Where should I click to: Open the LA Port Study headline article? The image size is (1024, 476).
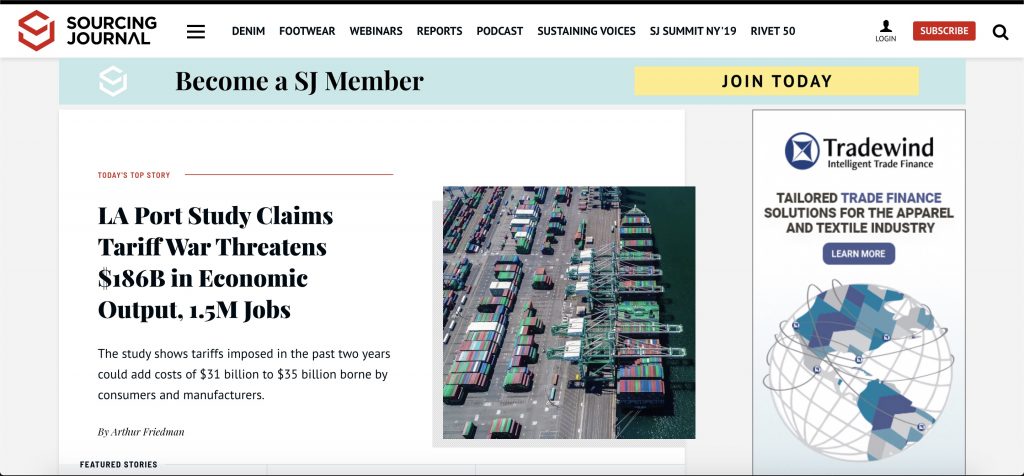(x=216, y=262)
